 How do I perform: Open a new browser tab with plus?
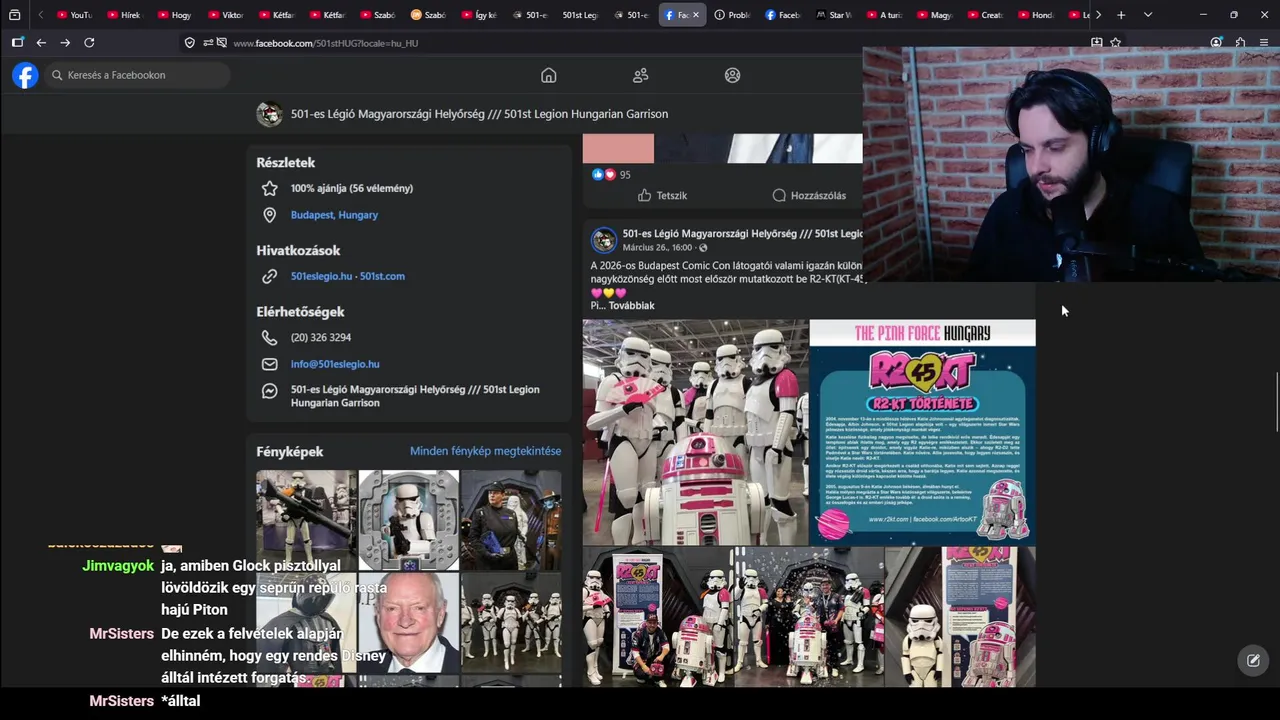click(x=1121, y=15)
